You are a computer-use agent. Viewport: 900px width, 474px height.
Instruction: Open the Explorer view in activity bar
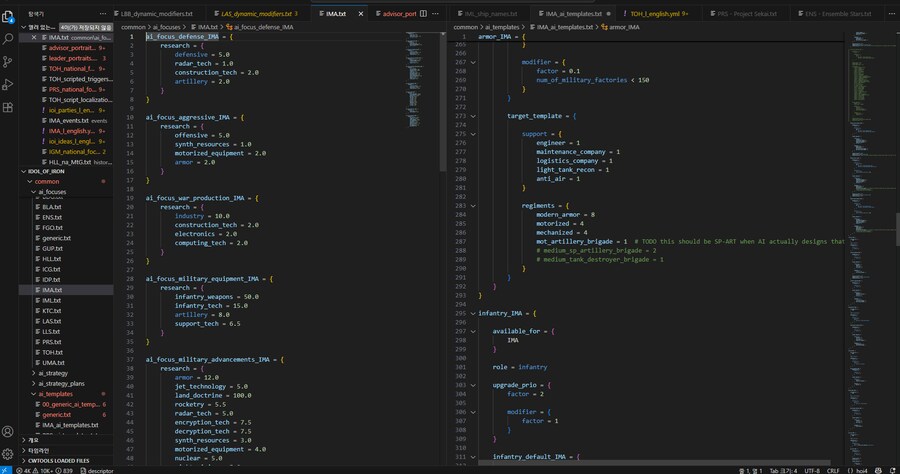click(x=8, y=17)
